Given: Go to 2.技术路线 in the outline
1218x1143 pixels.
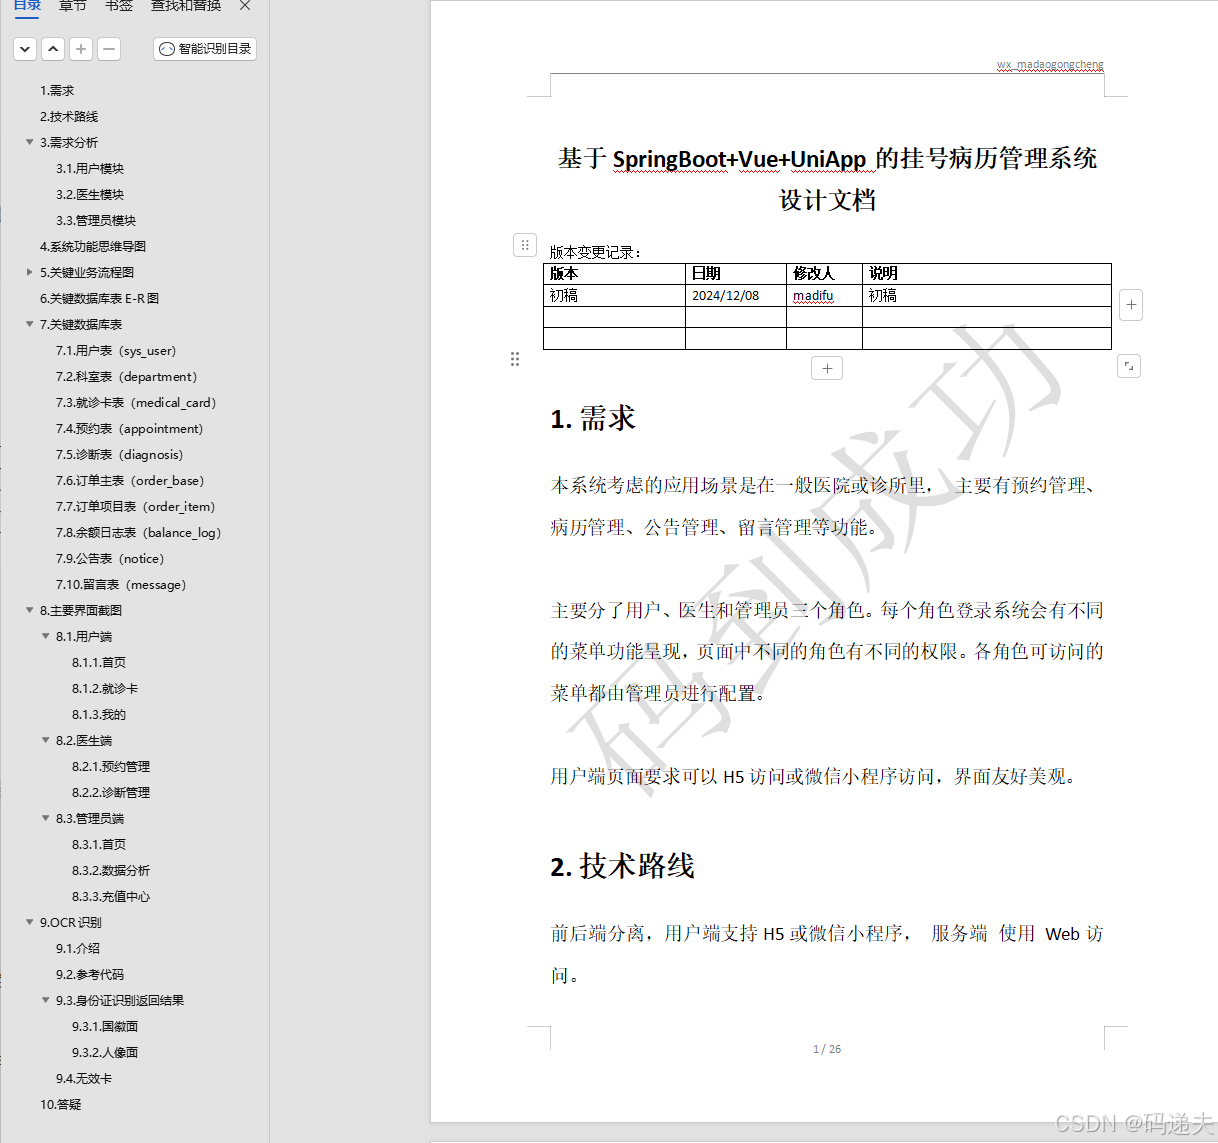Looking at the screenshot, I should coord(69,116).
